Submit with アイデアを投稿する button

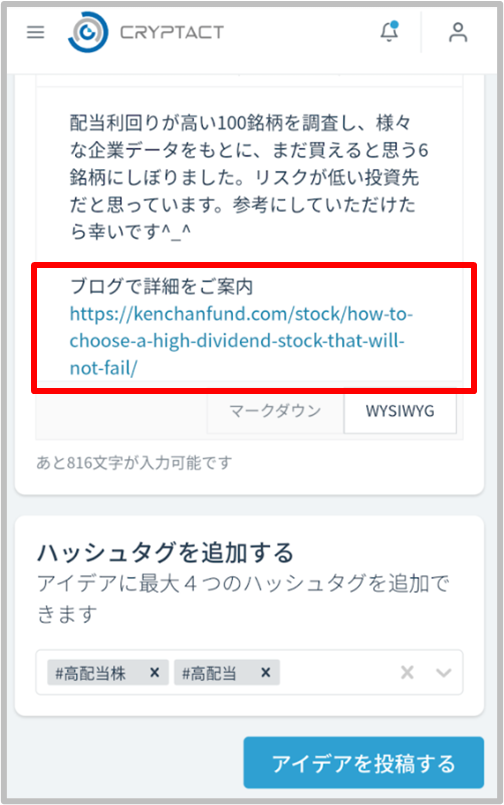pyautogui.click(x=364, y=762)
